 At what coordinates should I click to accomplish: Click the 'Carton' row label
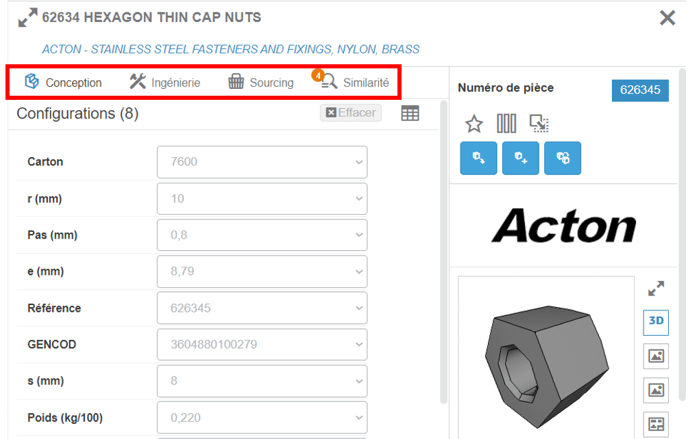45,162
